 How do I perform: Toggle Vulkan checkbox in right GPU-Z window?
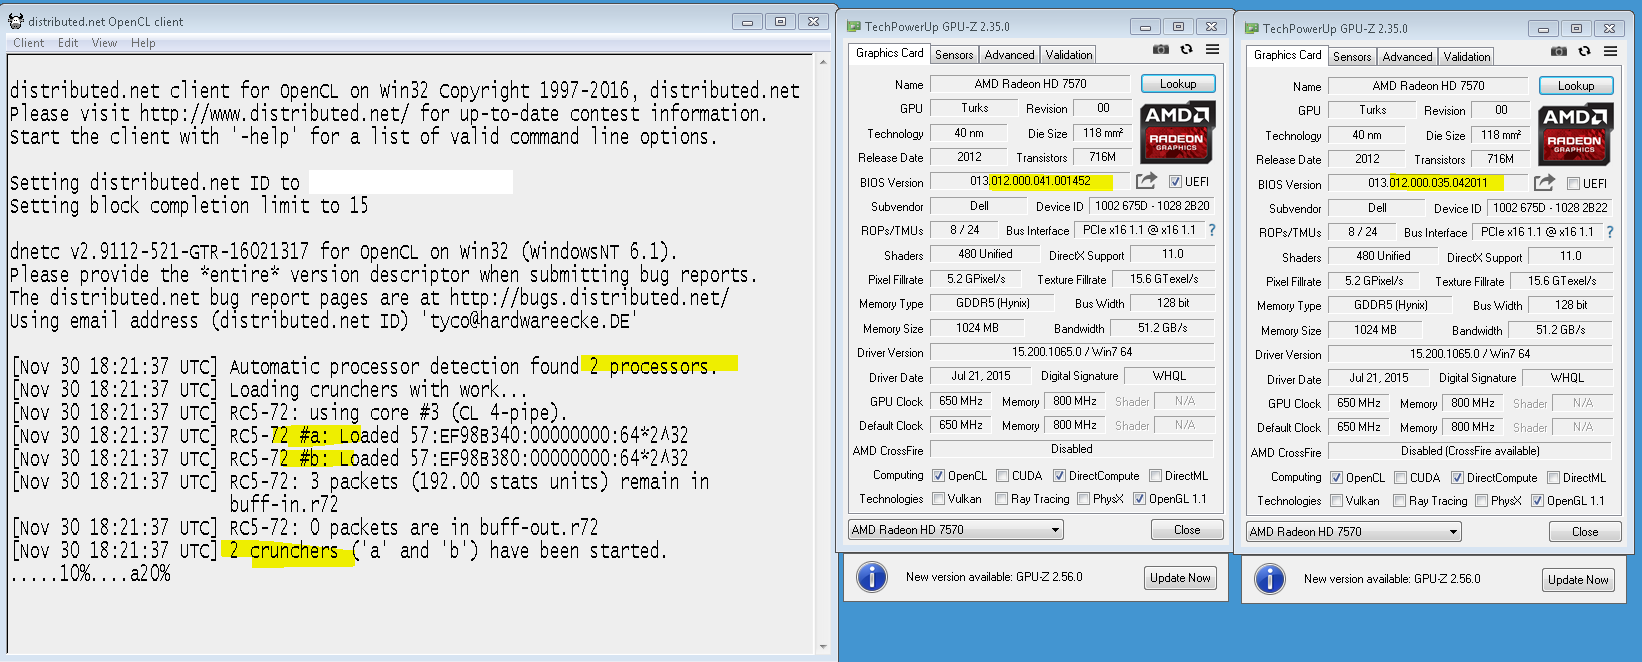click(1336, 501)
